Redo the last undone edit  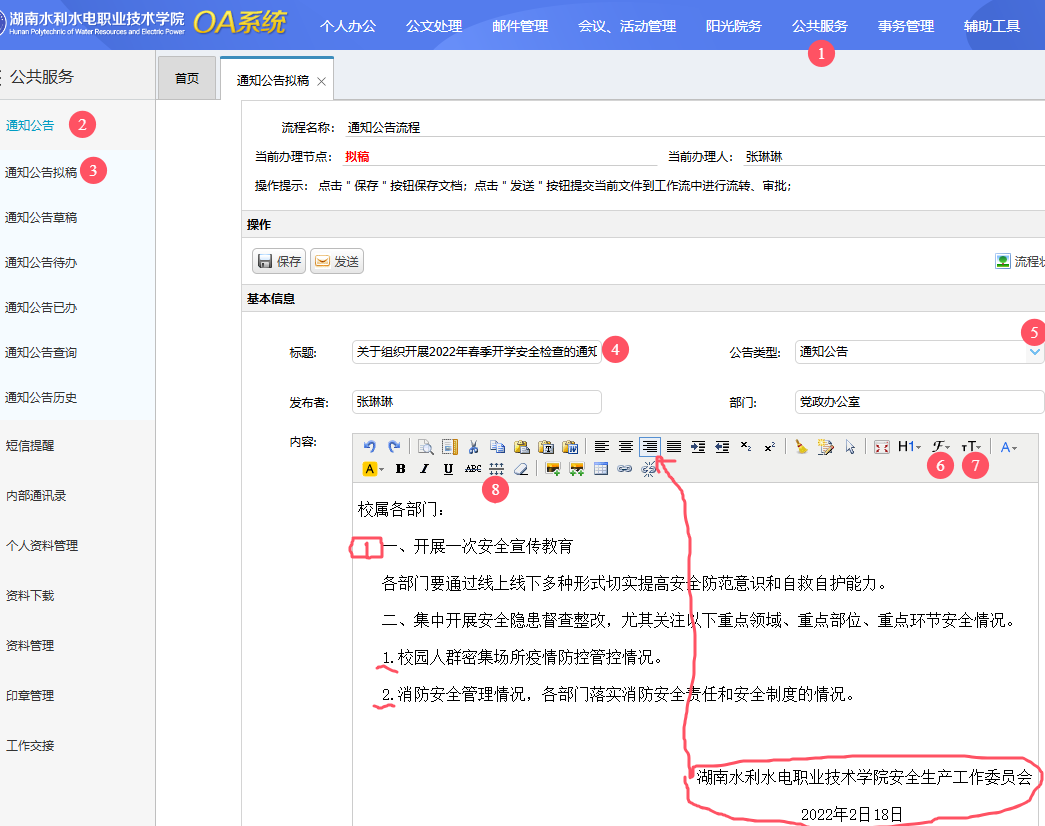click(394, 447)
